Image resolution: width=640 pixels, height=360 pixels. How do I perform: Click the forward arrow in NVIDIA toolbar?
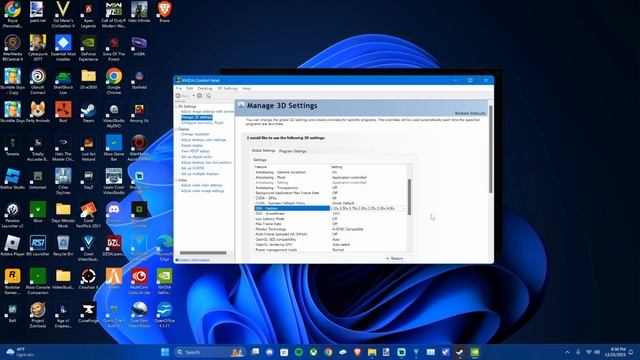pos(199,96)
